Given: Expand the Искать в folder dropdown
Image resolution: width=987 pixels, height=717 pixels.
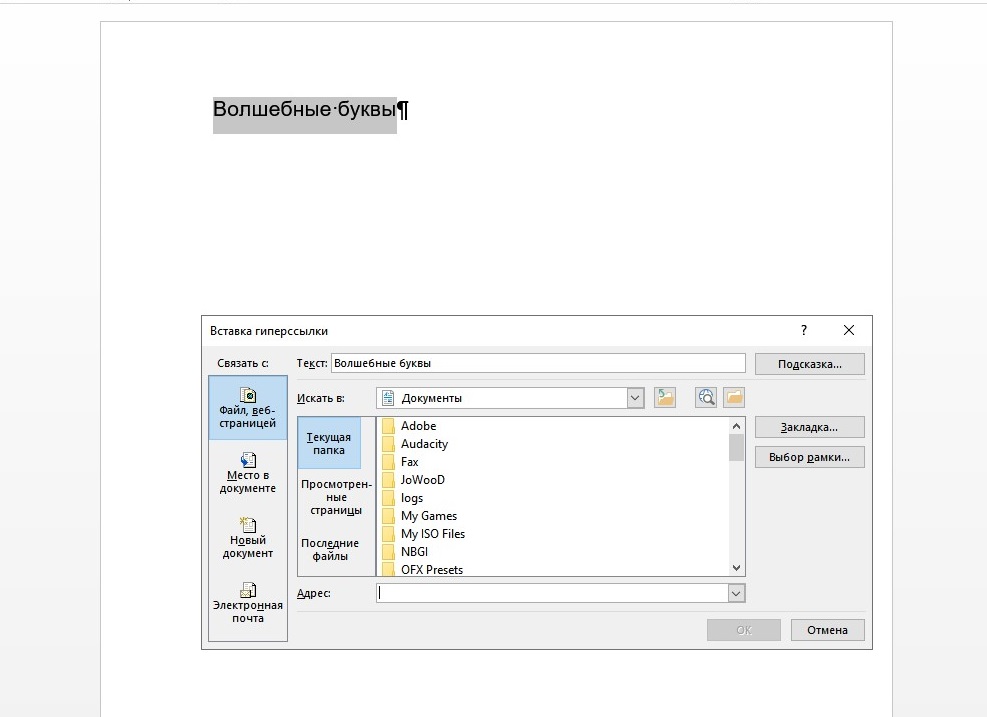Looking at the screenshot, I should tap(635, 398).
